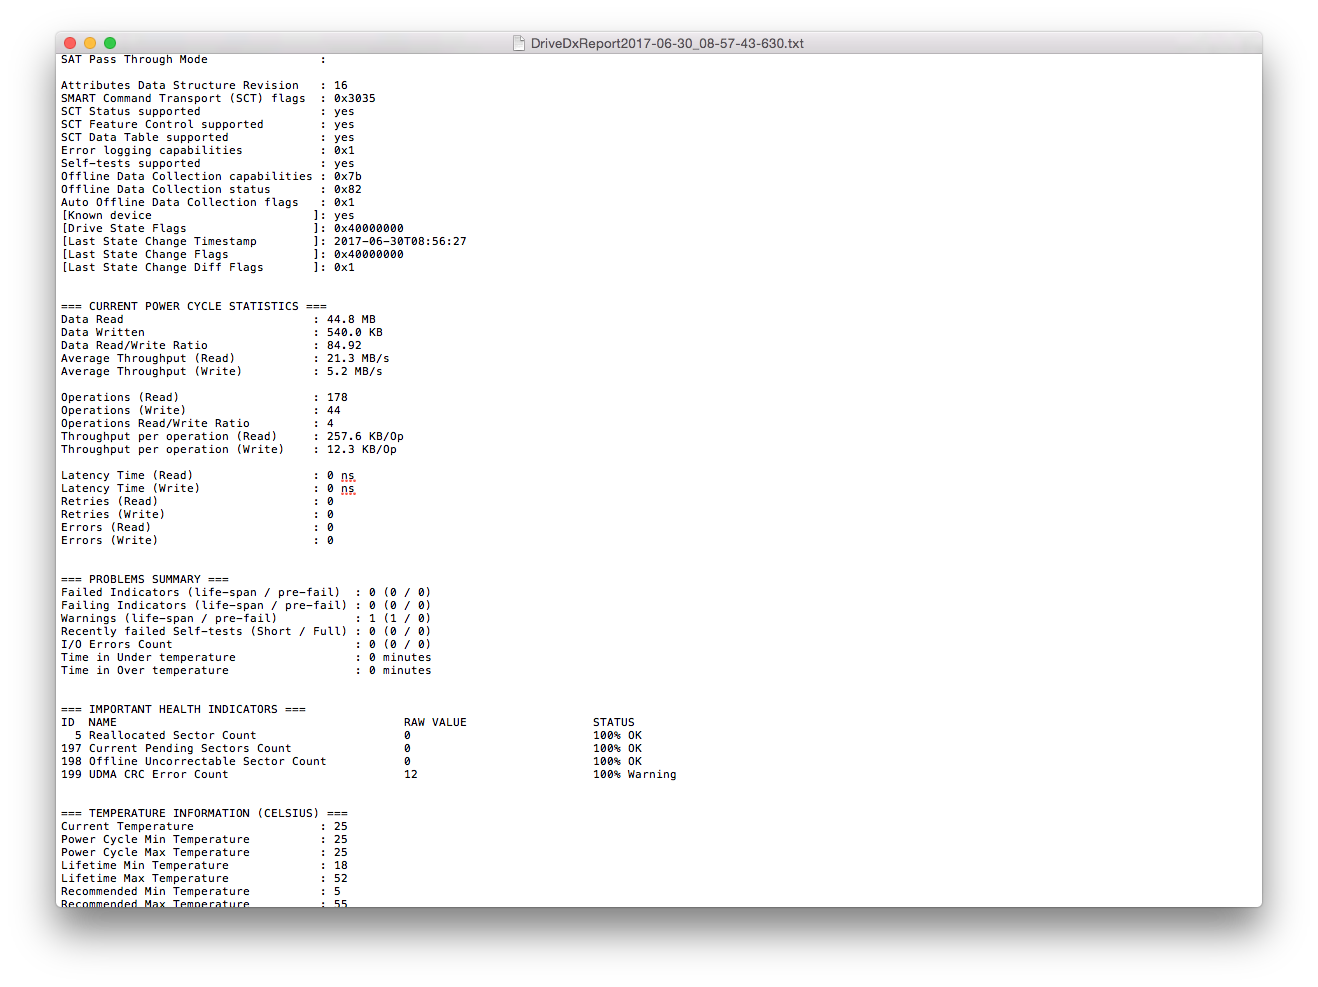Click the "Warnings (life-span / pre-fail)" label

tap(169, 619)
